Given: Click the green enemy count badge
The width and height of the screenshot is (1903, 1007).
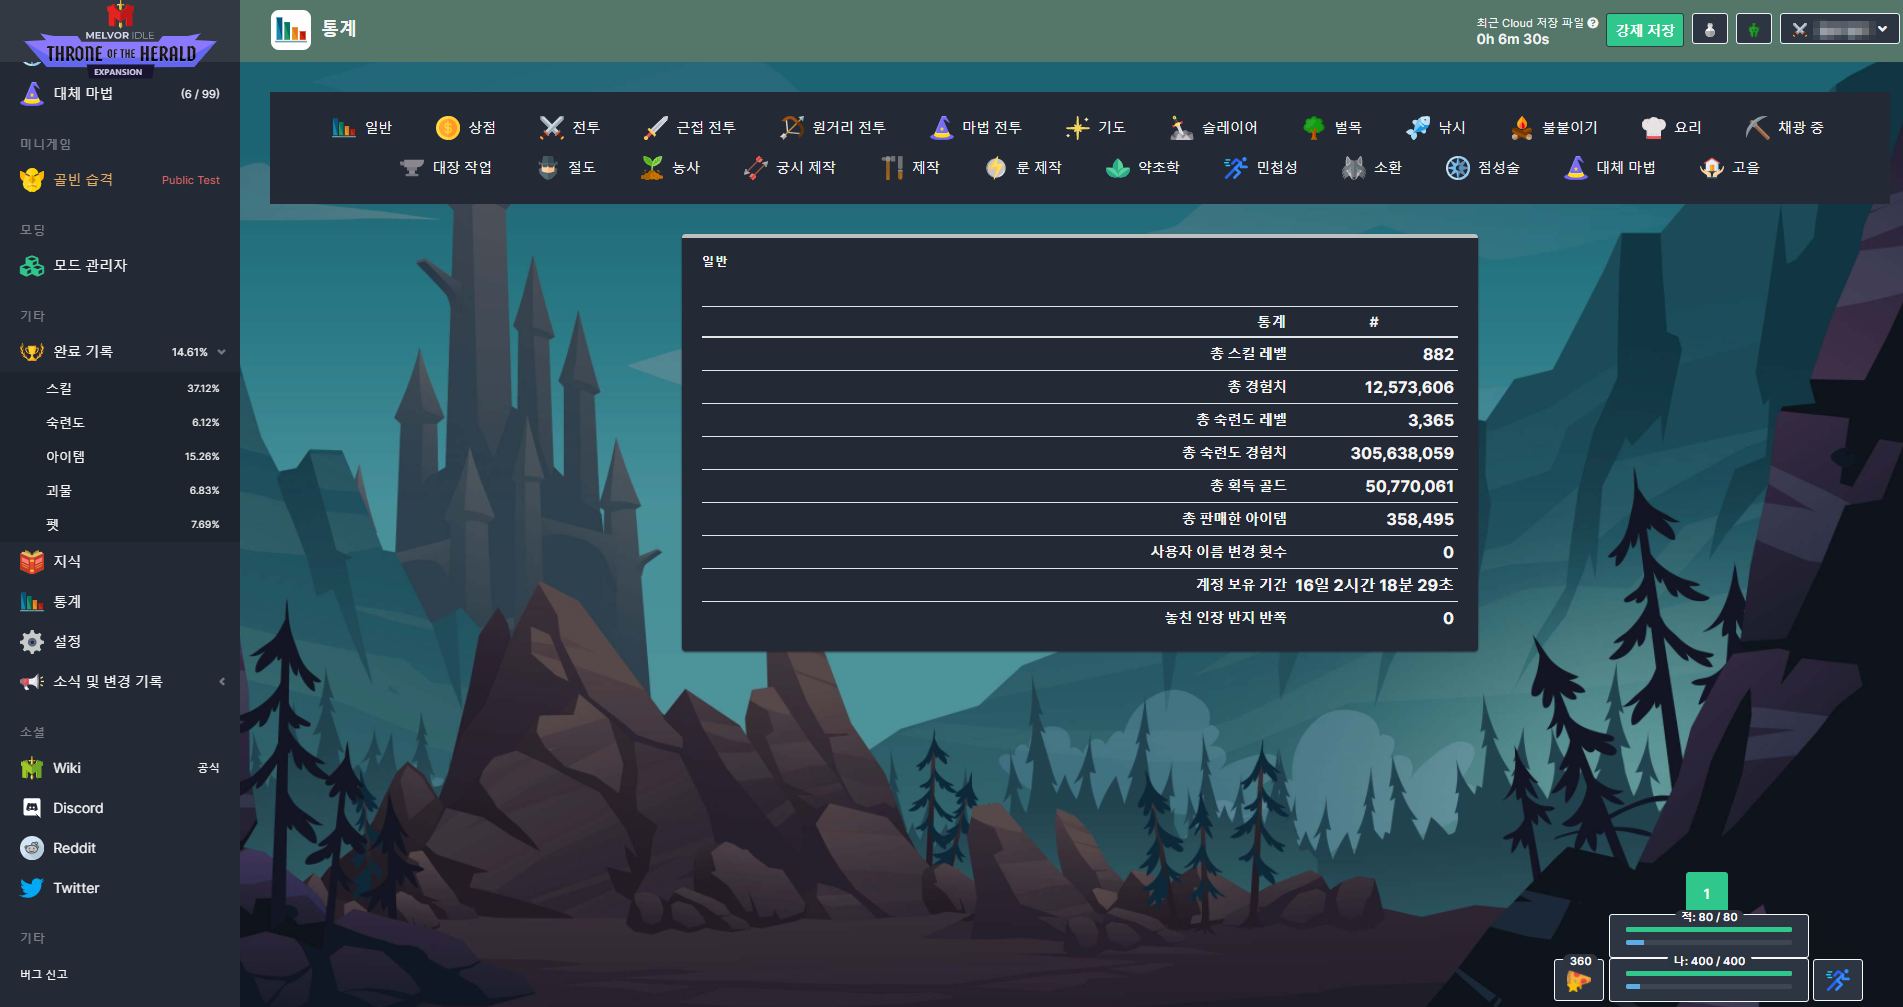Looking at the screenshot, I should pos(1707,893).
